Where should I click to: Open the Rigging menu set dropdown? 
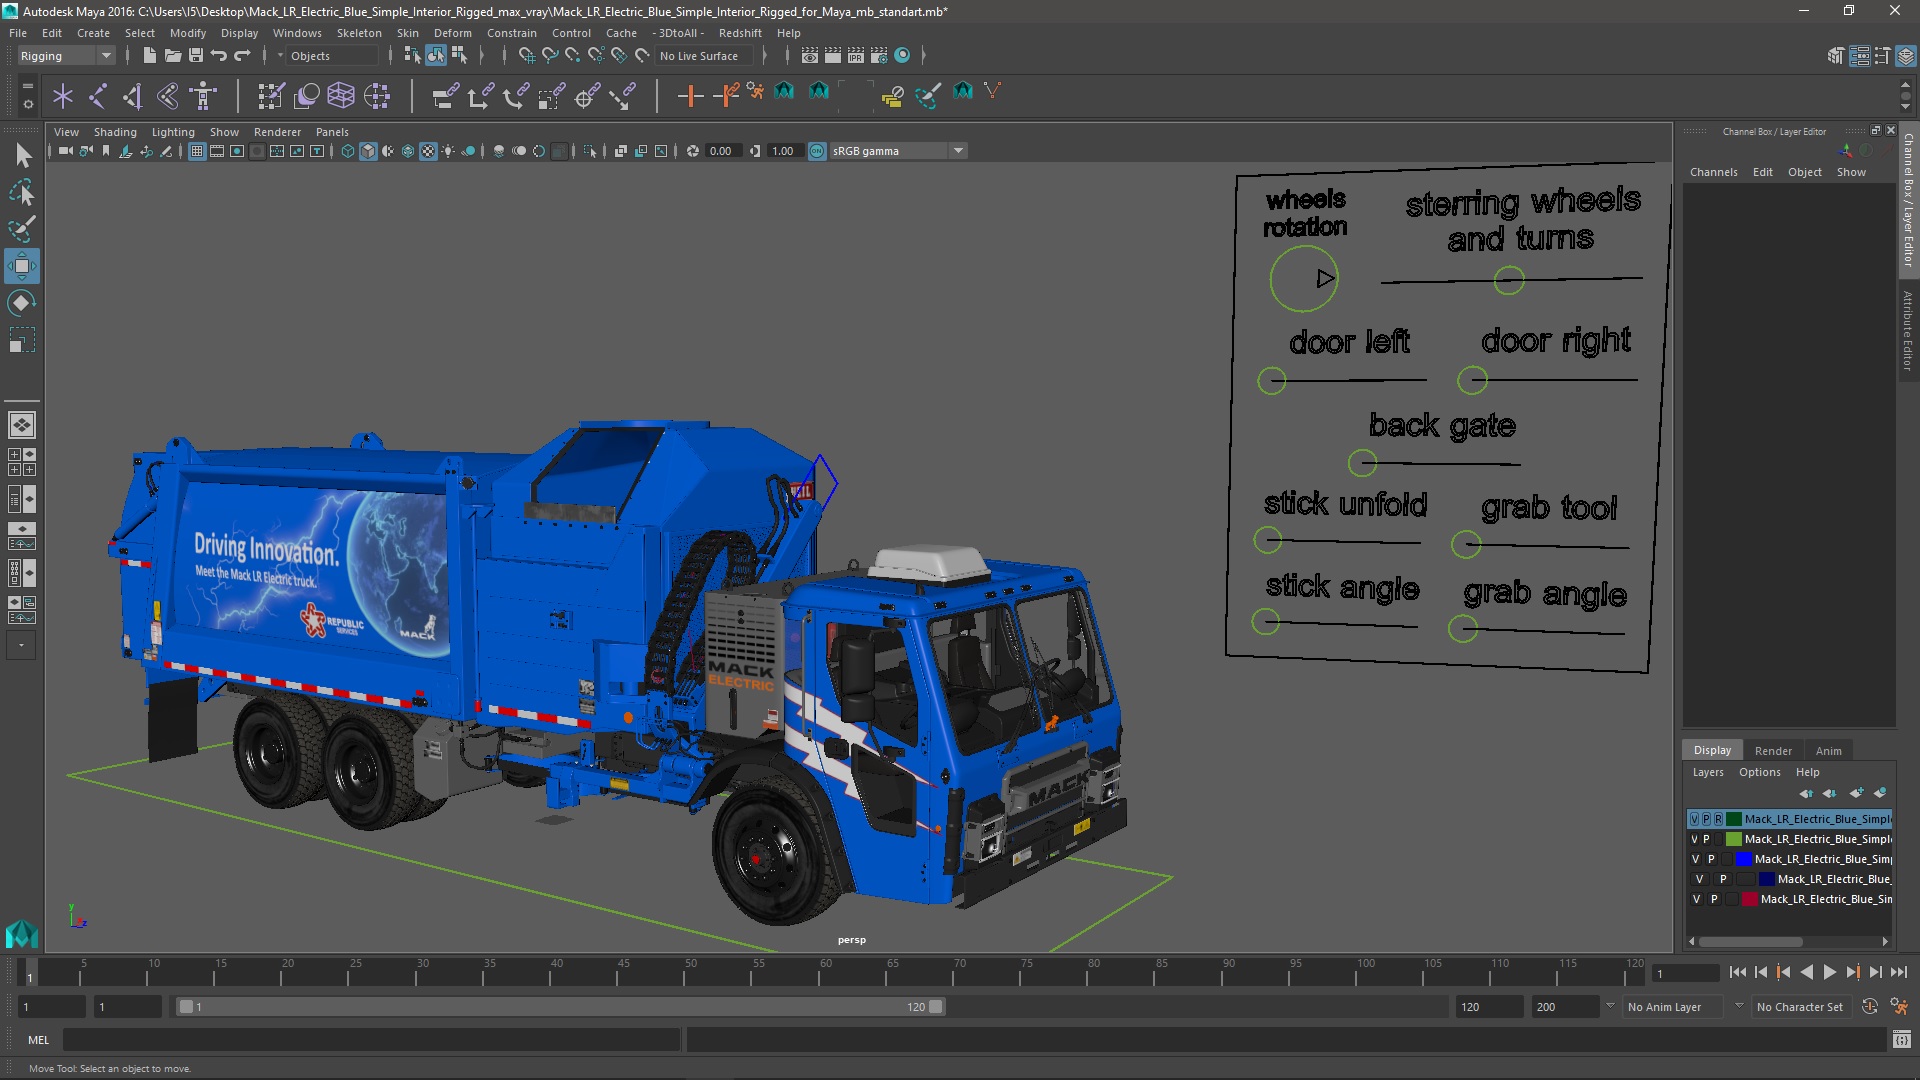point(65,56)
